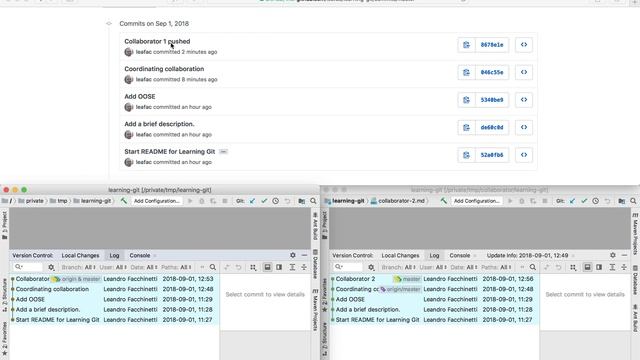
Task: Select Log tab in collaborator window
Action: 434,256
